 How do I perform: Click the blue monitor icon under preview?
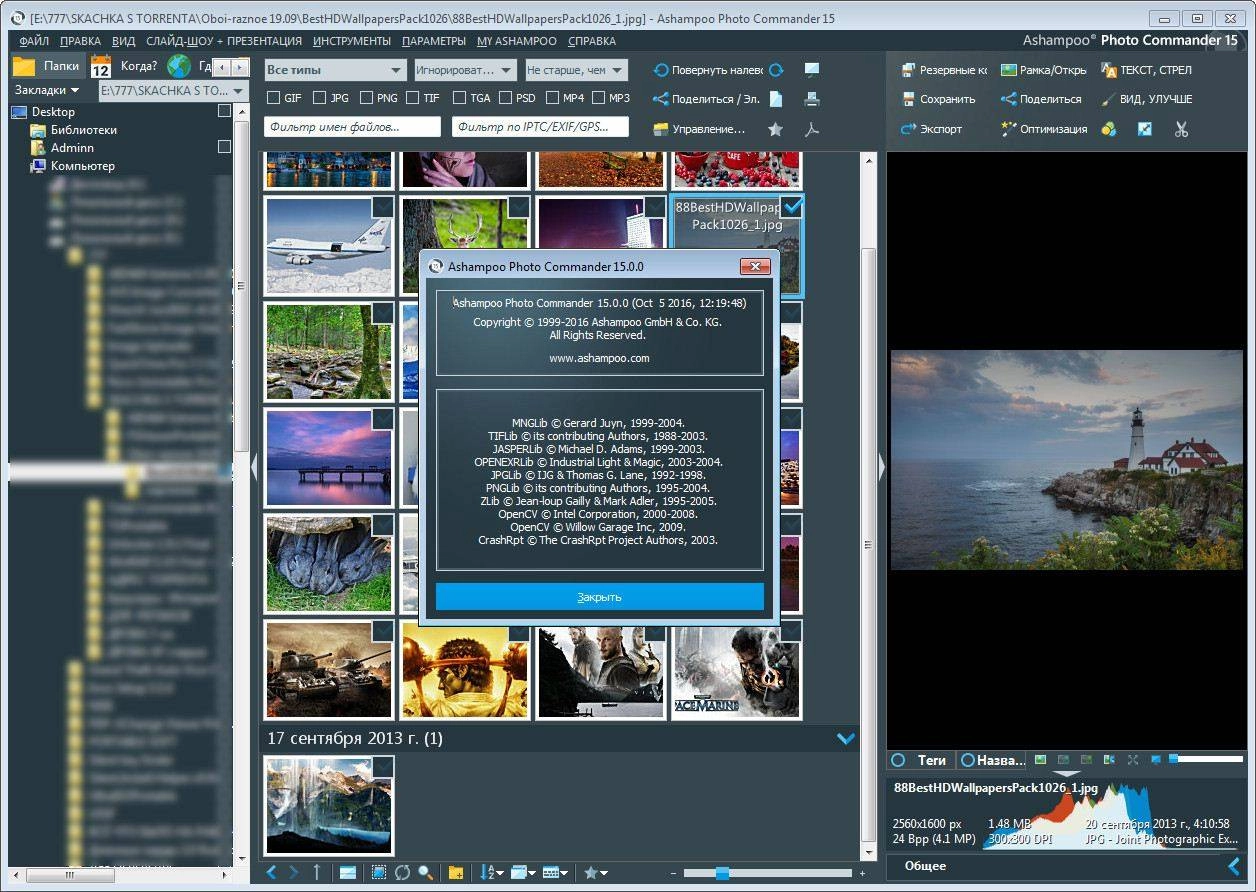(1155, 760)
